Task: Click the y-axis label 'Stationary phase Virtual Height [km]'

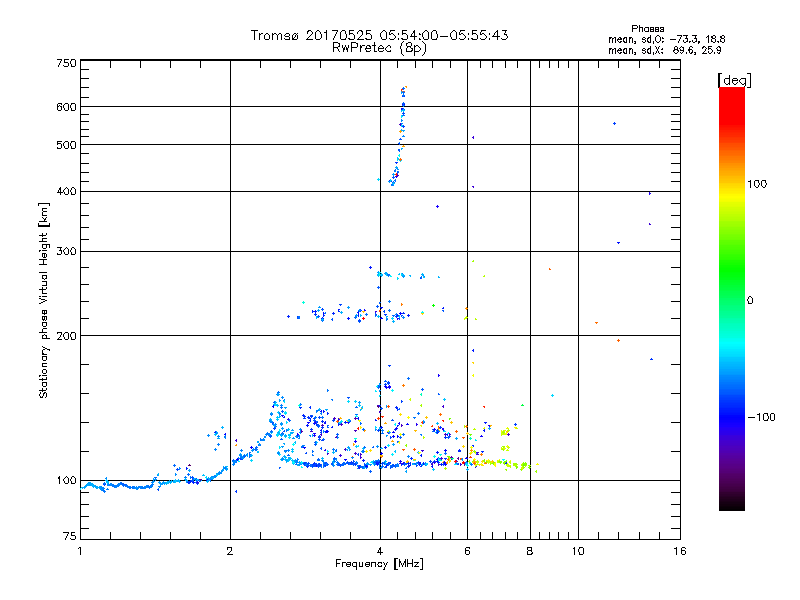Action: tap(43, 301)
